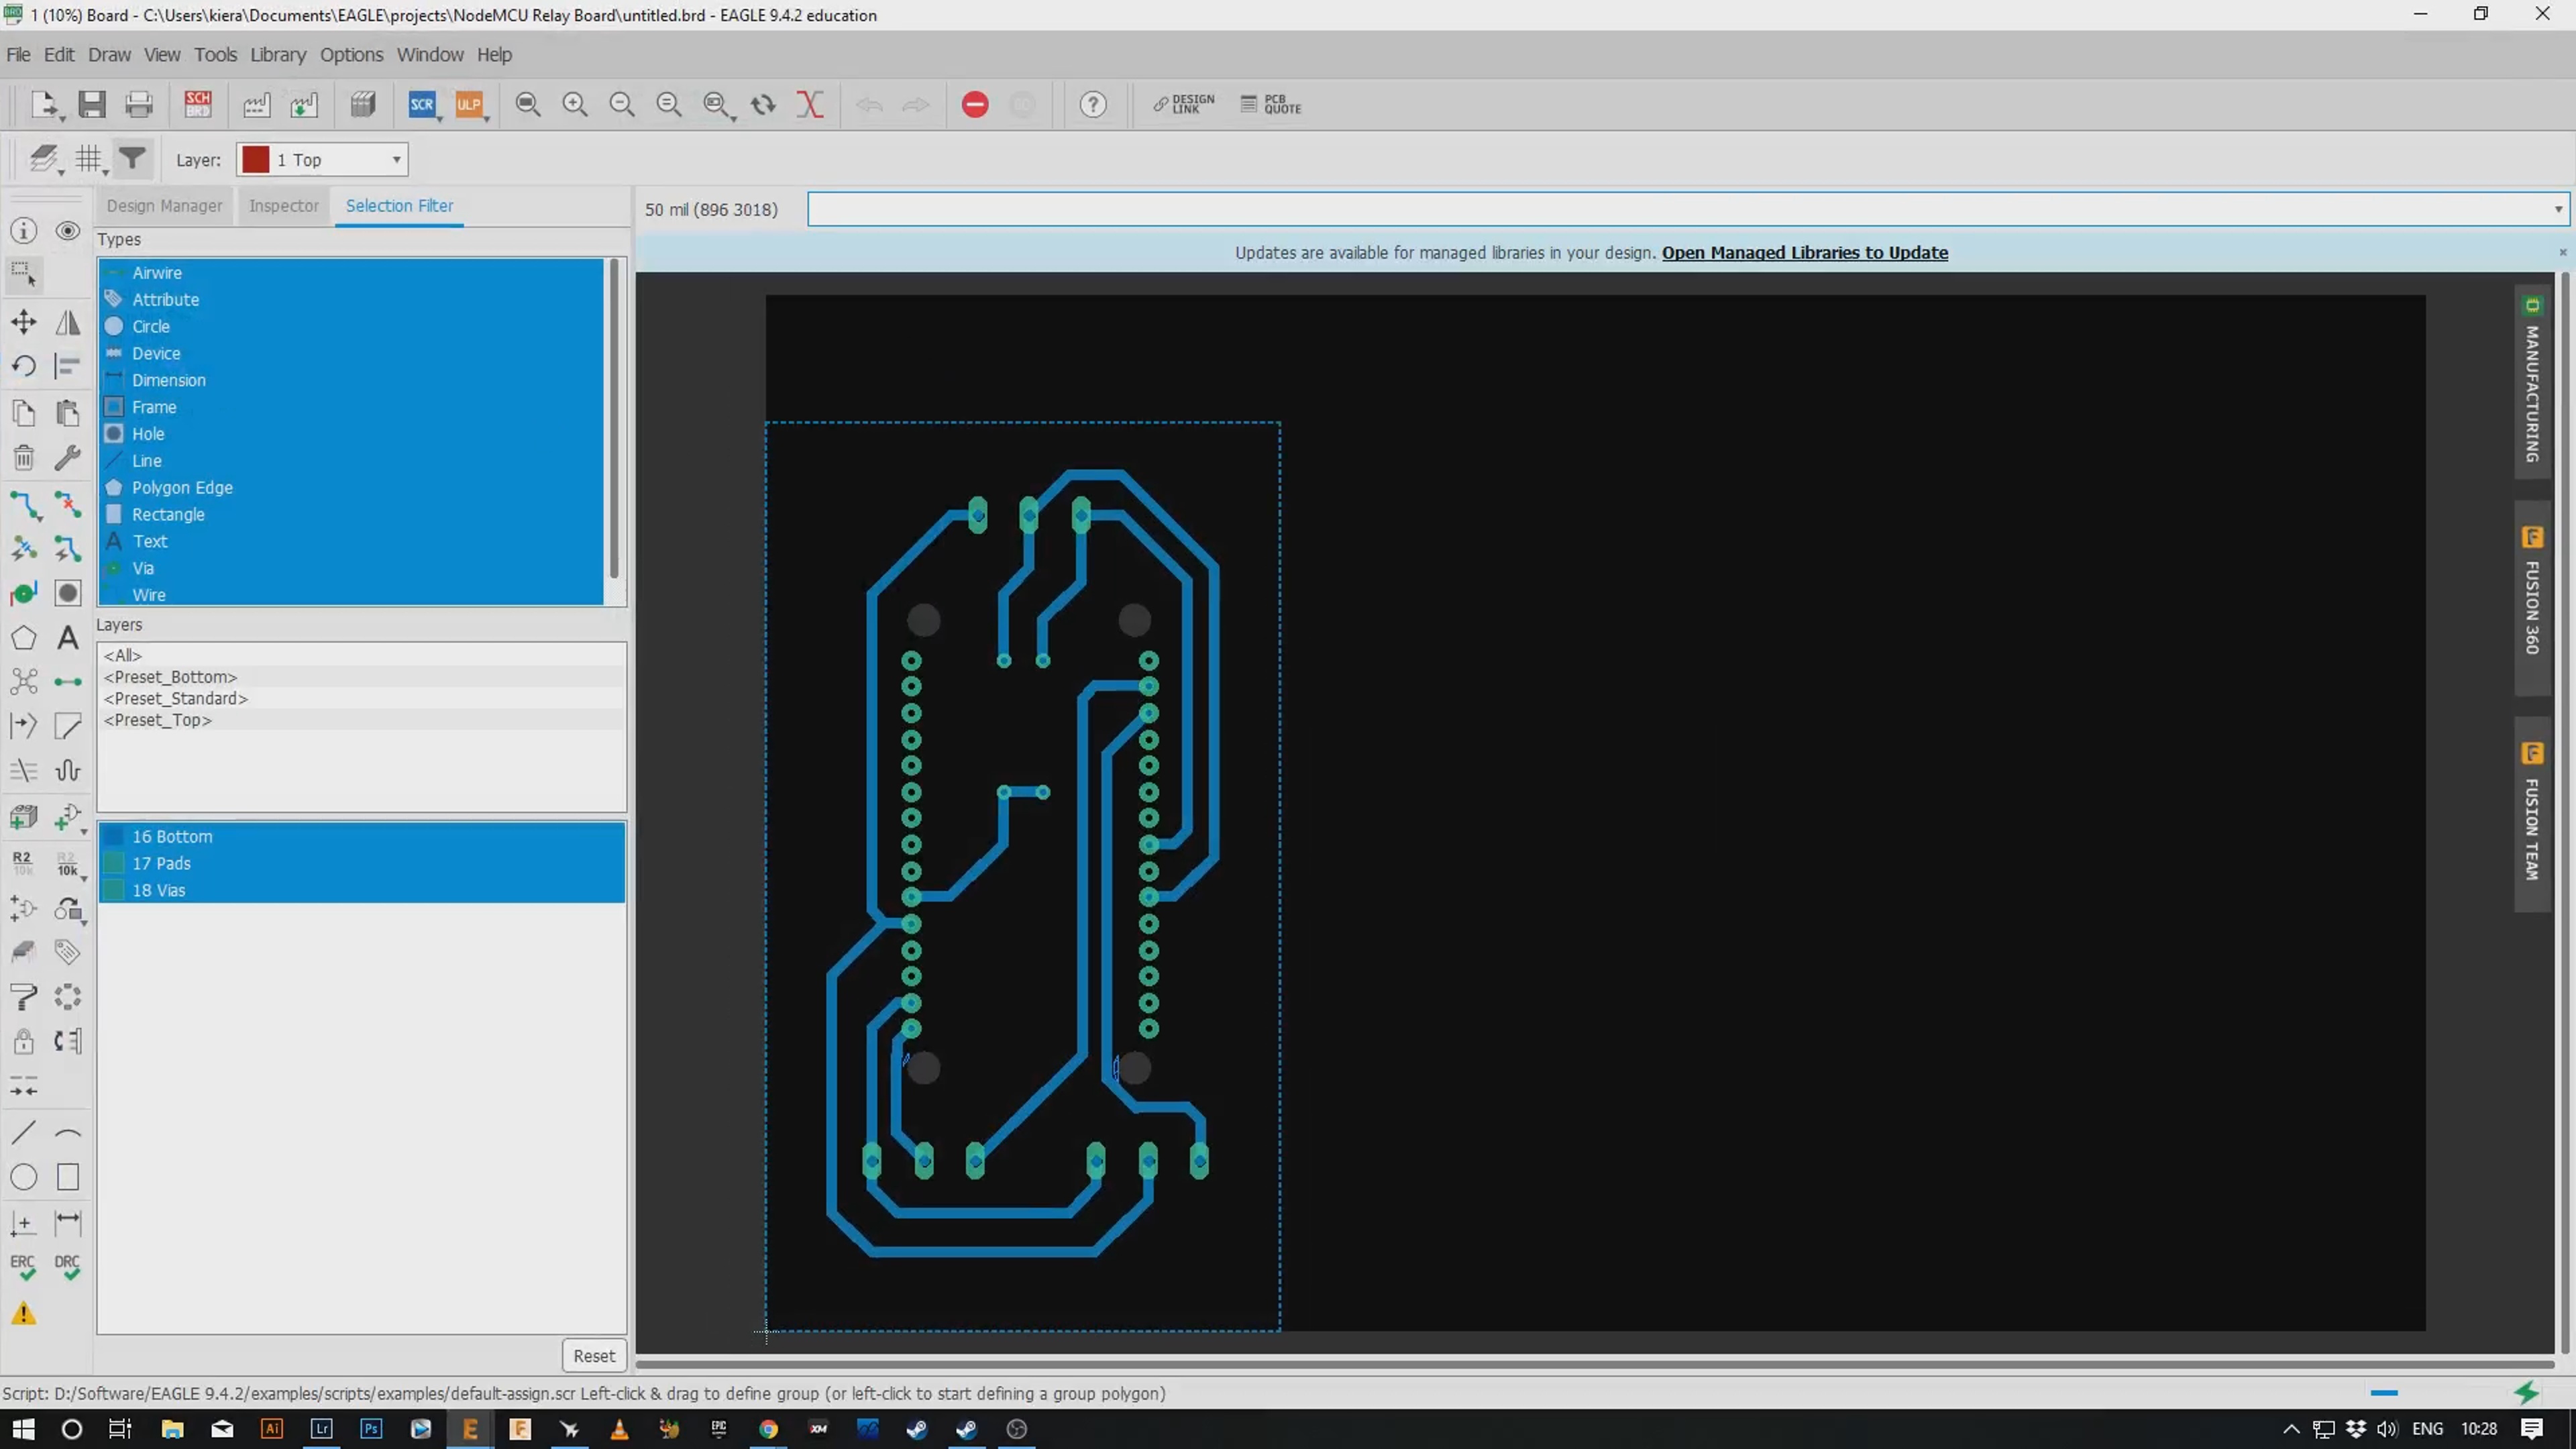Select the Route airwire tool
Screen dimensions: 2576x1449
24,505
